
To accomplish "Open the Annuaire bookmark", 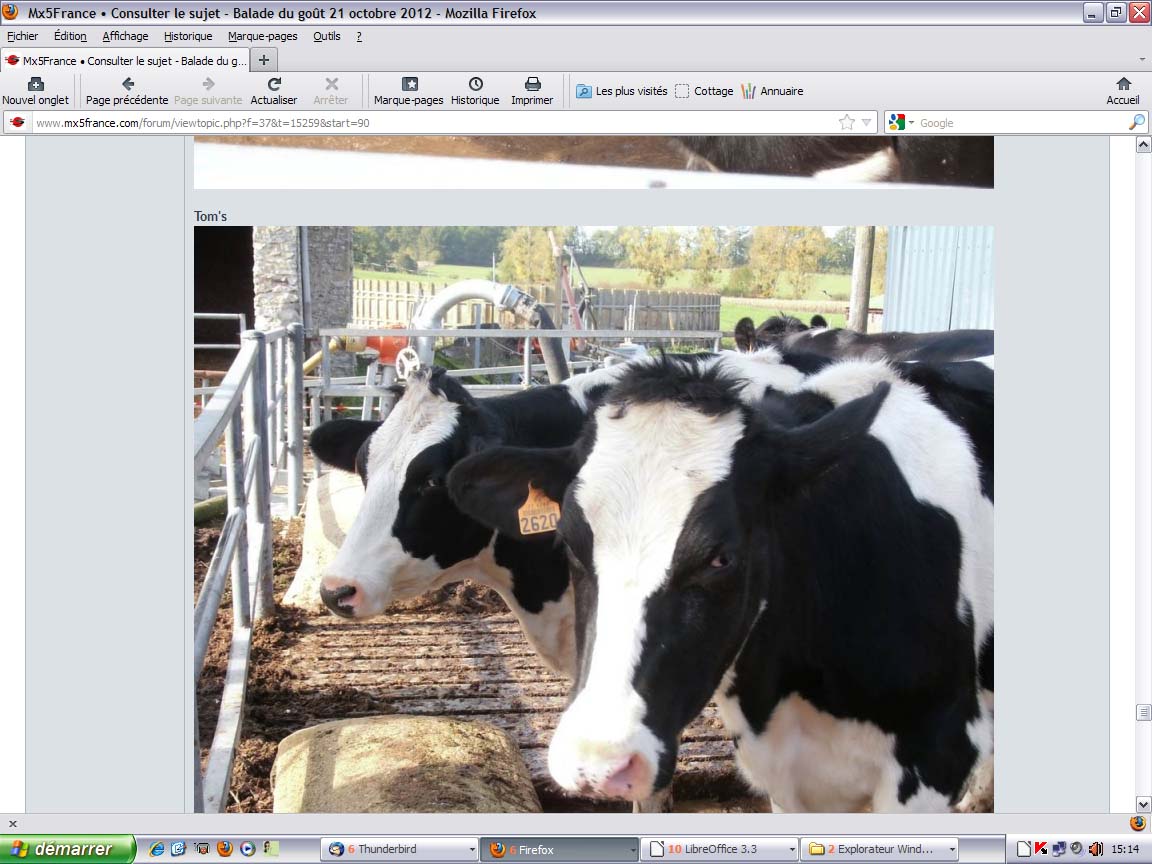I will tap(772, 91).
